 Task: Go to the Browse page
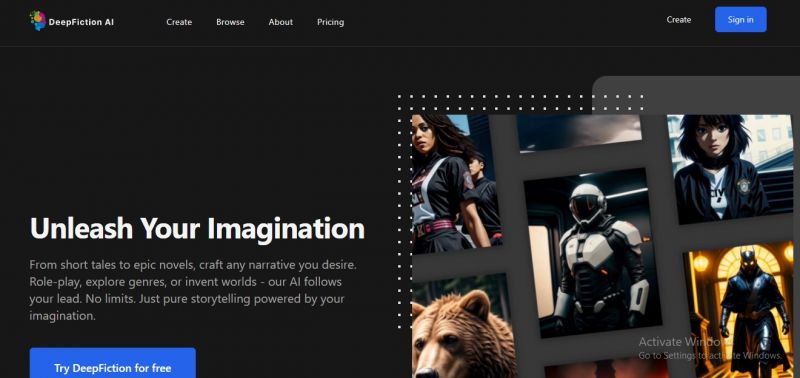pyautogui.click(x=230, y=22)
